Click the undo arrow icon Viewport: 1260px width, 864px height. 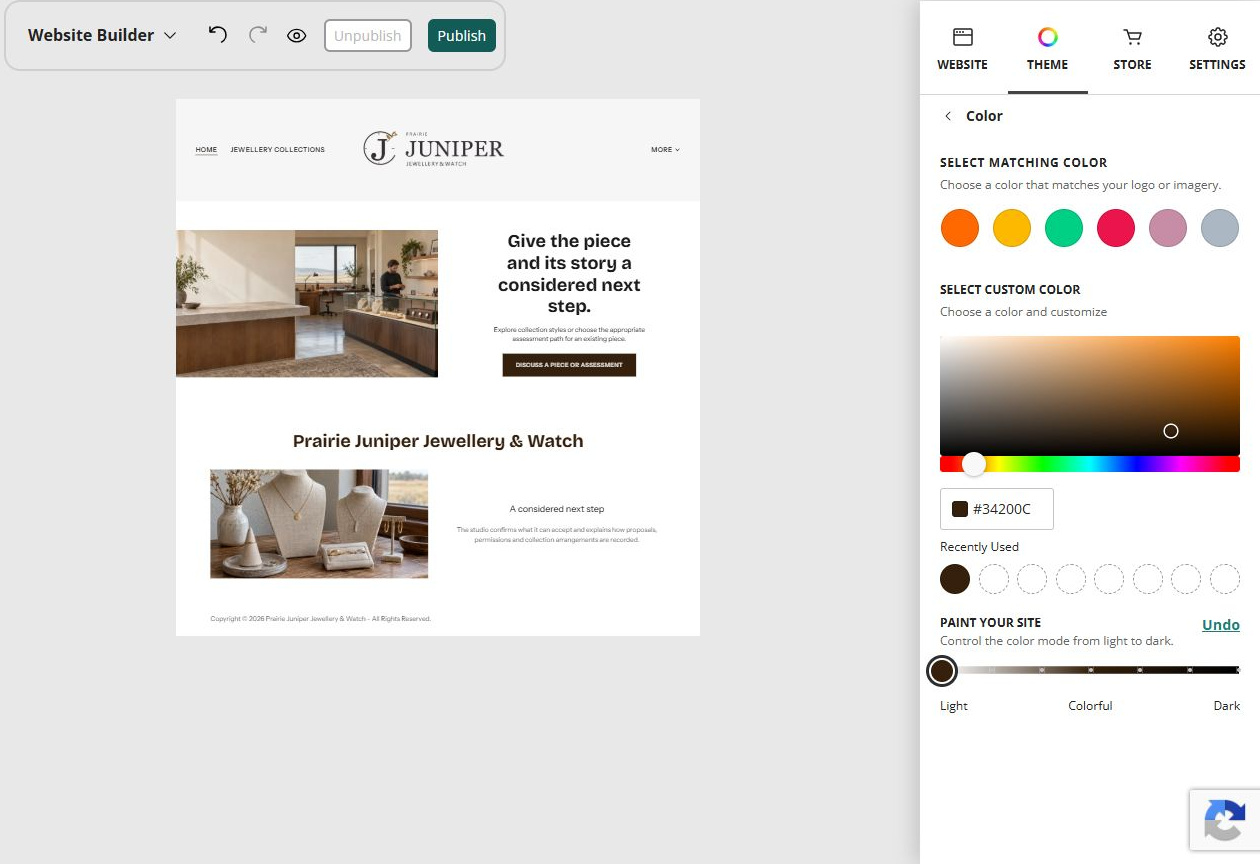(218, 35)
